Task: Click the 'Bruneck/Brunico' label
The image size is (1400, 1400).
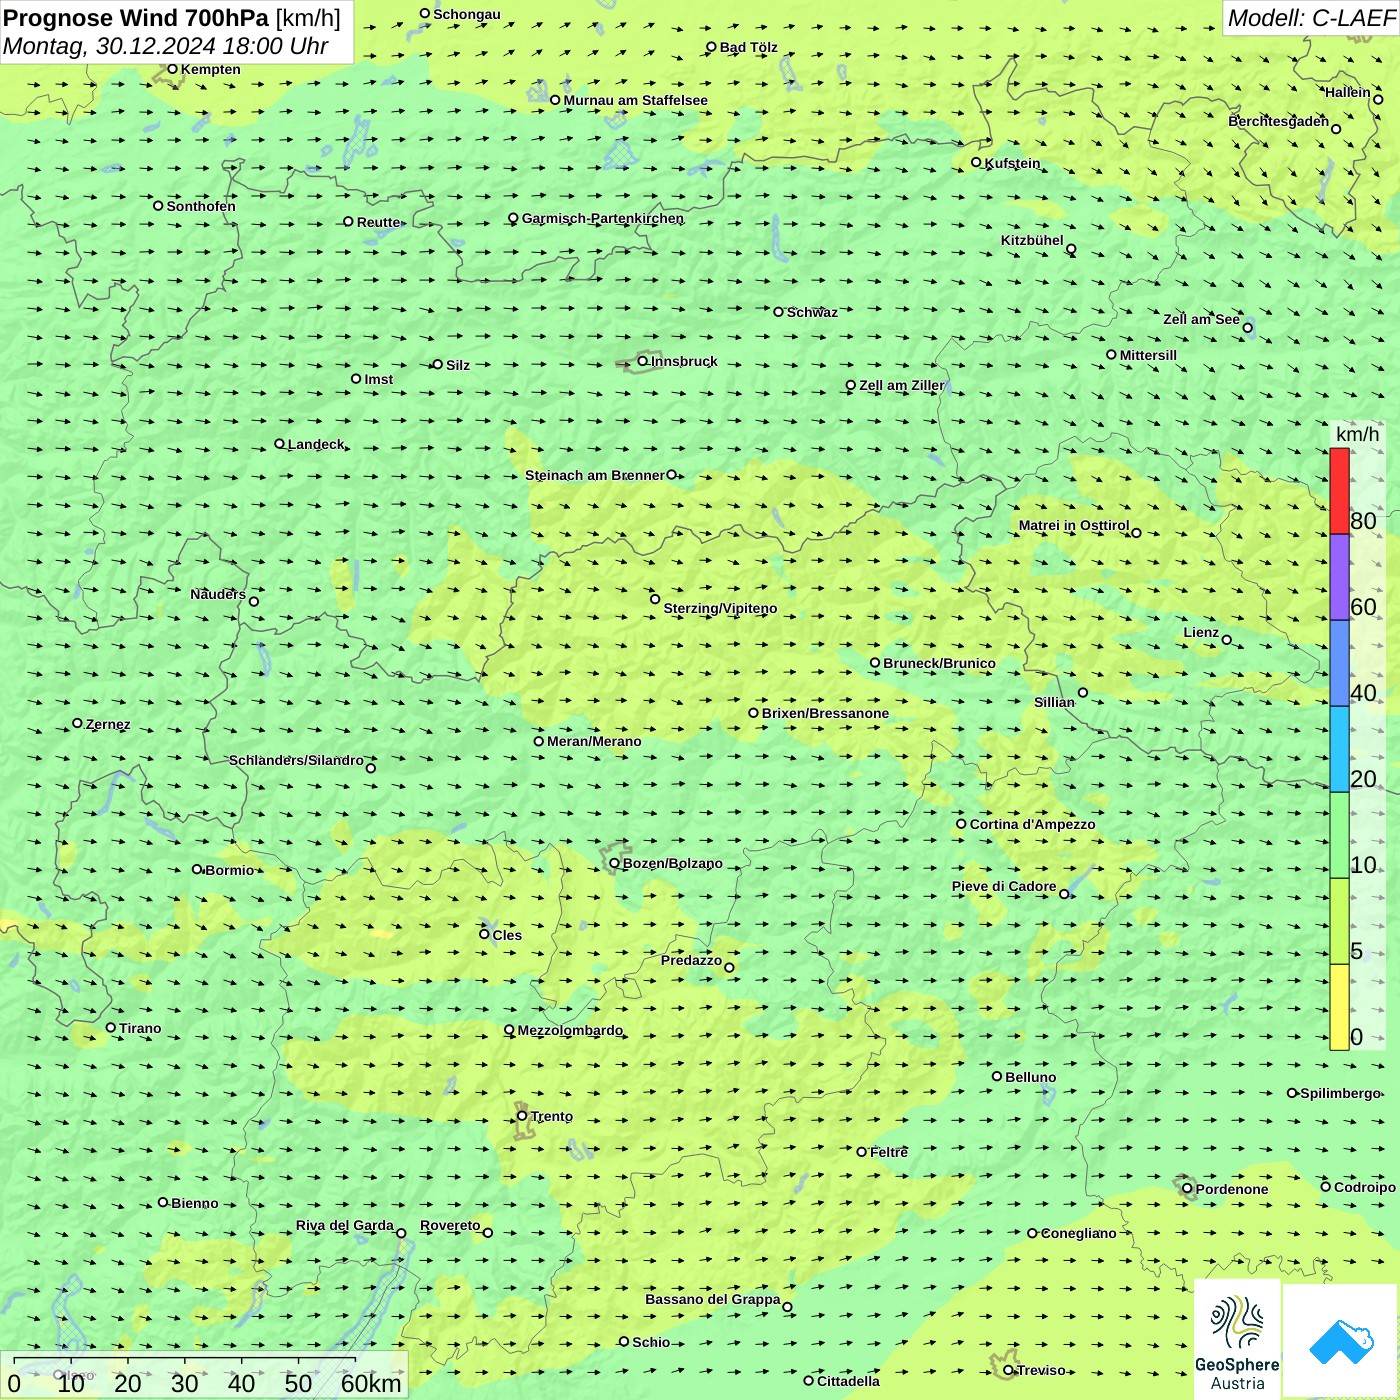Action: tap(939, 663)
